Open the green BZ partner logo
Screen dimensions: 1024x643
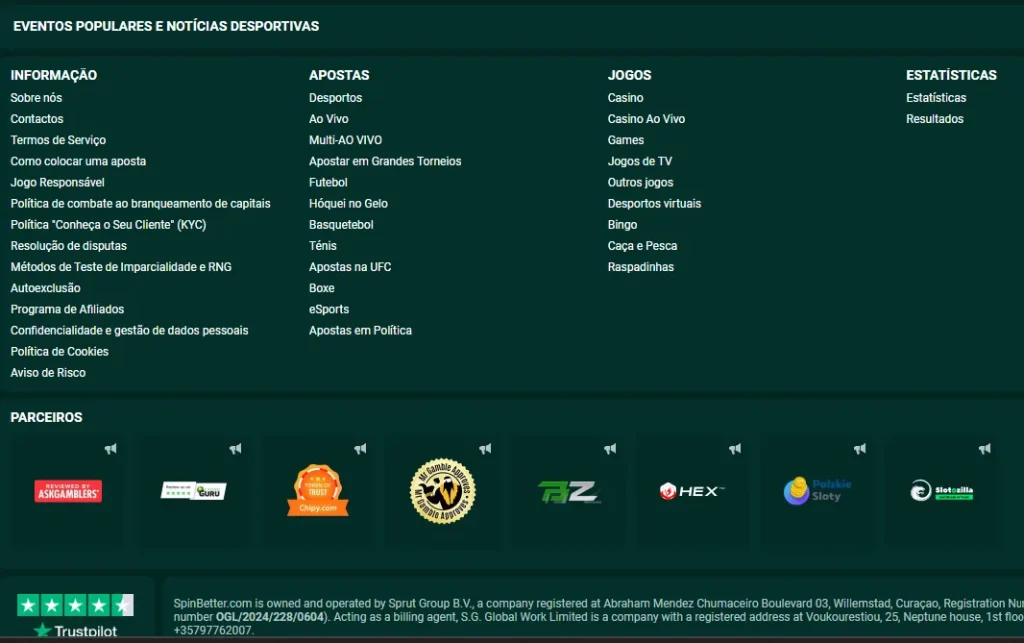568,492
